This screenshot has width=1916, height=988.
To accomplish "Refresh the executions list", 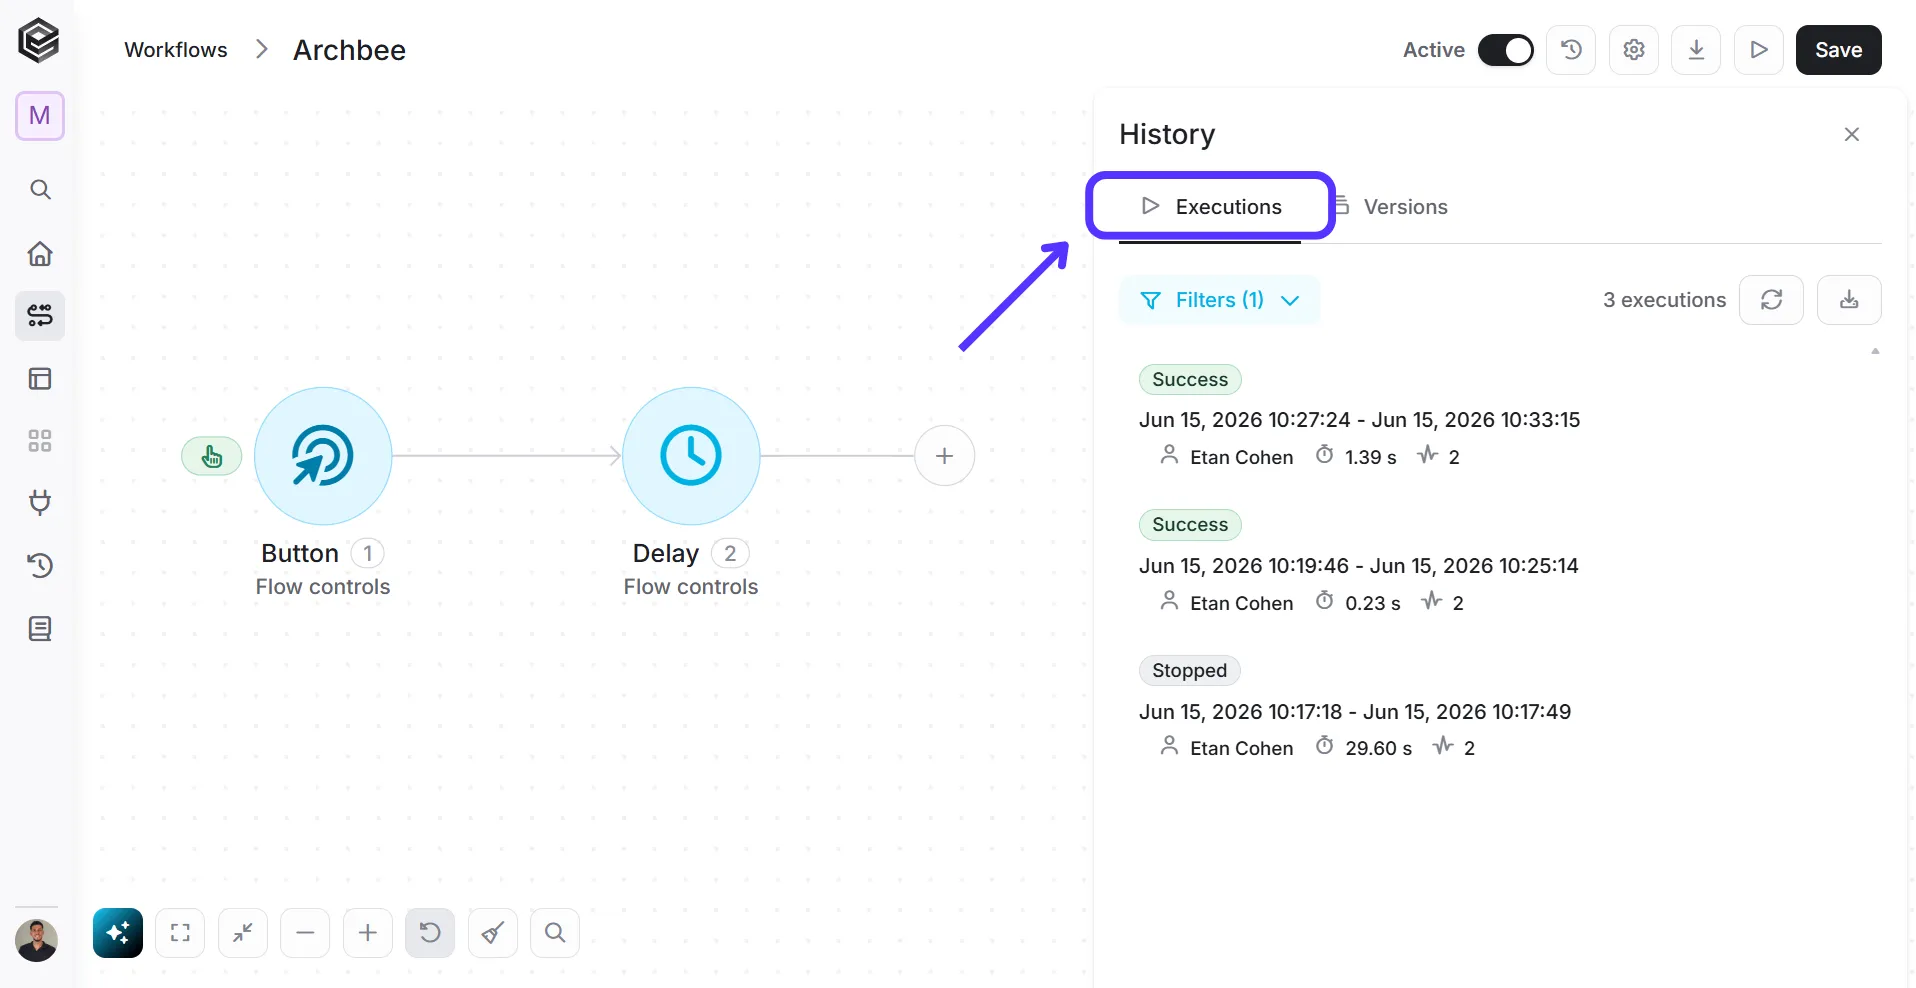I will click(x=1771, y=300).
